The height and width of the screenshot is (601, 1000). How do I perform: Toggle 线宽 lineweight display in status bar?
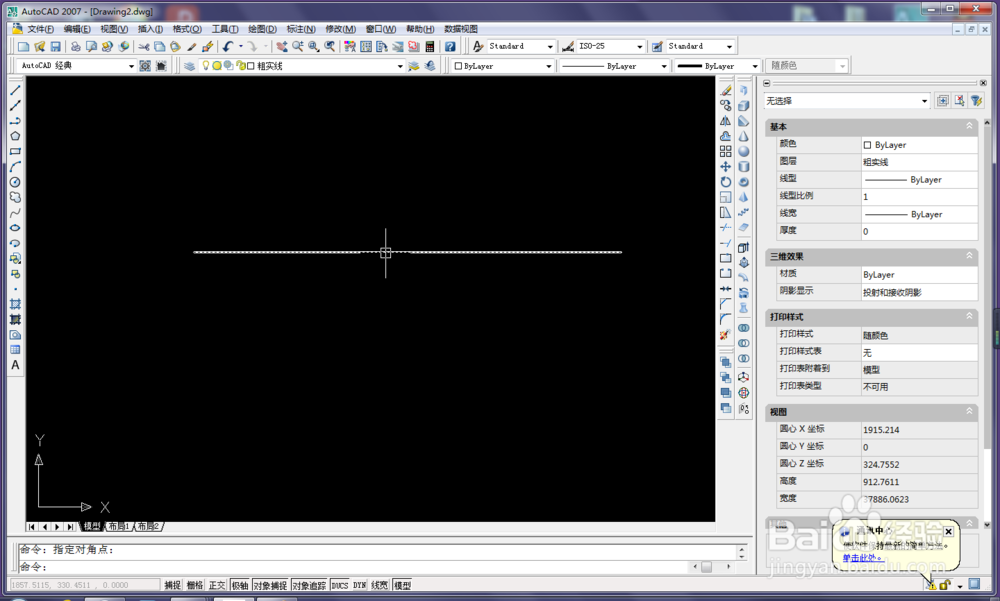pos(380,585)
